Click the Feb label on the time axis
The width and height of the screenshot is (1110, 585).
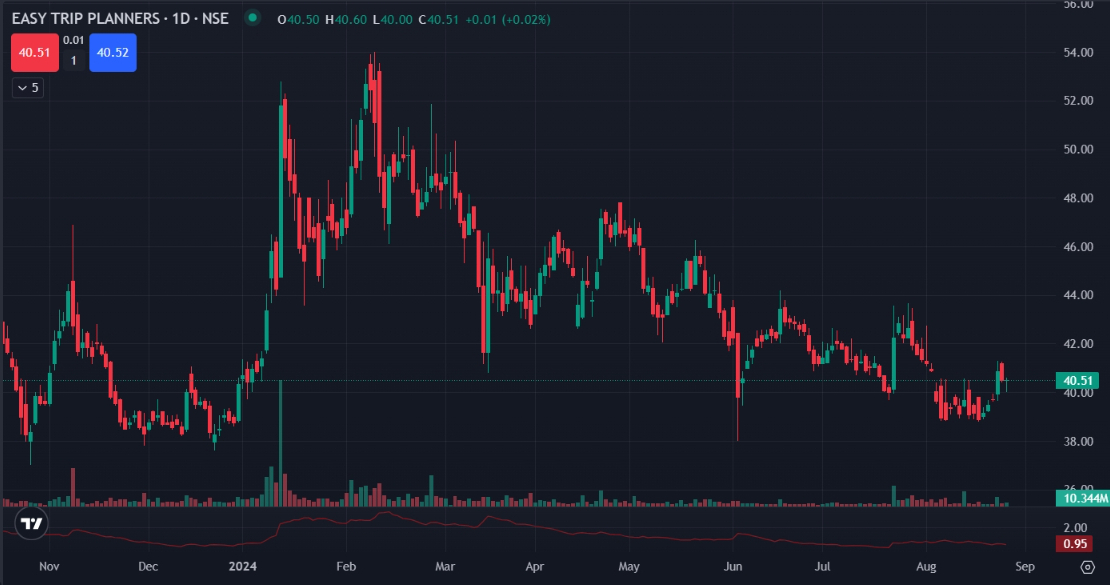click(x=346, y=567)
